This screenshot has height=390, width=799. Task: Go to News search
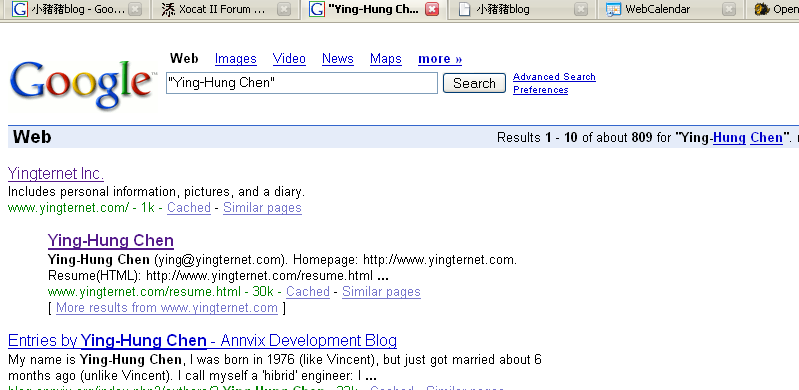point(337,59)
